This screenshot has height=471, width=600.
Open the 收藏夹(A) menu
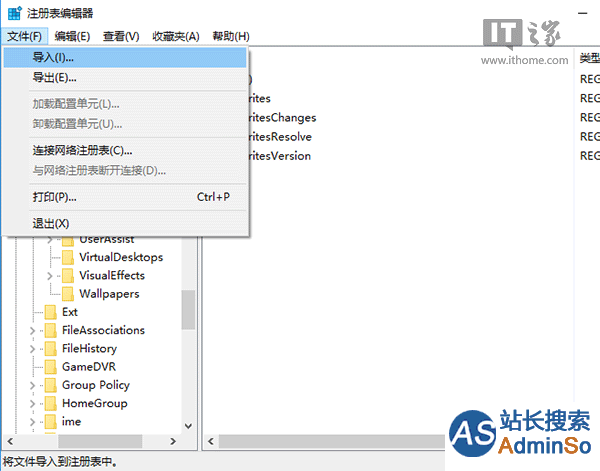tap(176, 36)
